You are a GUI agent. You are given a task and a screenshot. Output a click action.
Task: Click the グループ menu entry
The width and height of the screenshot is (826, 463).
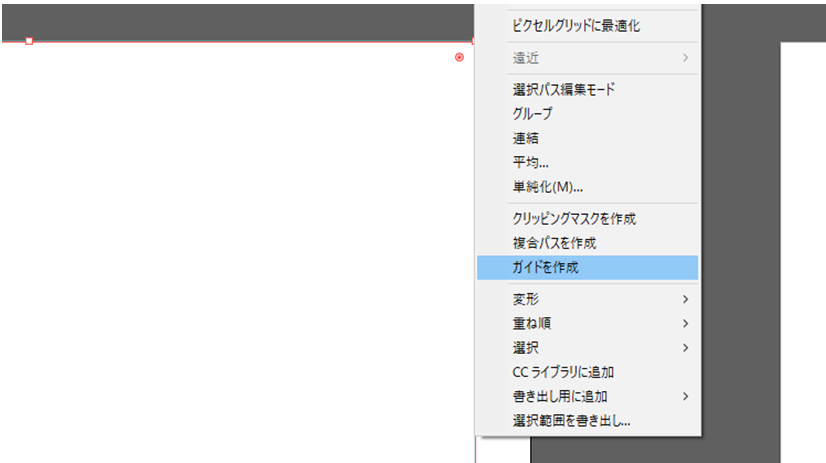(x=587, y=114)
